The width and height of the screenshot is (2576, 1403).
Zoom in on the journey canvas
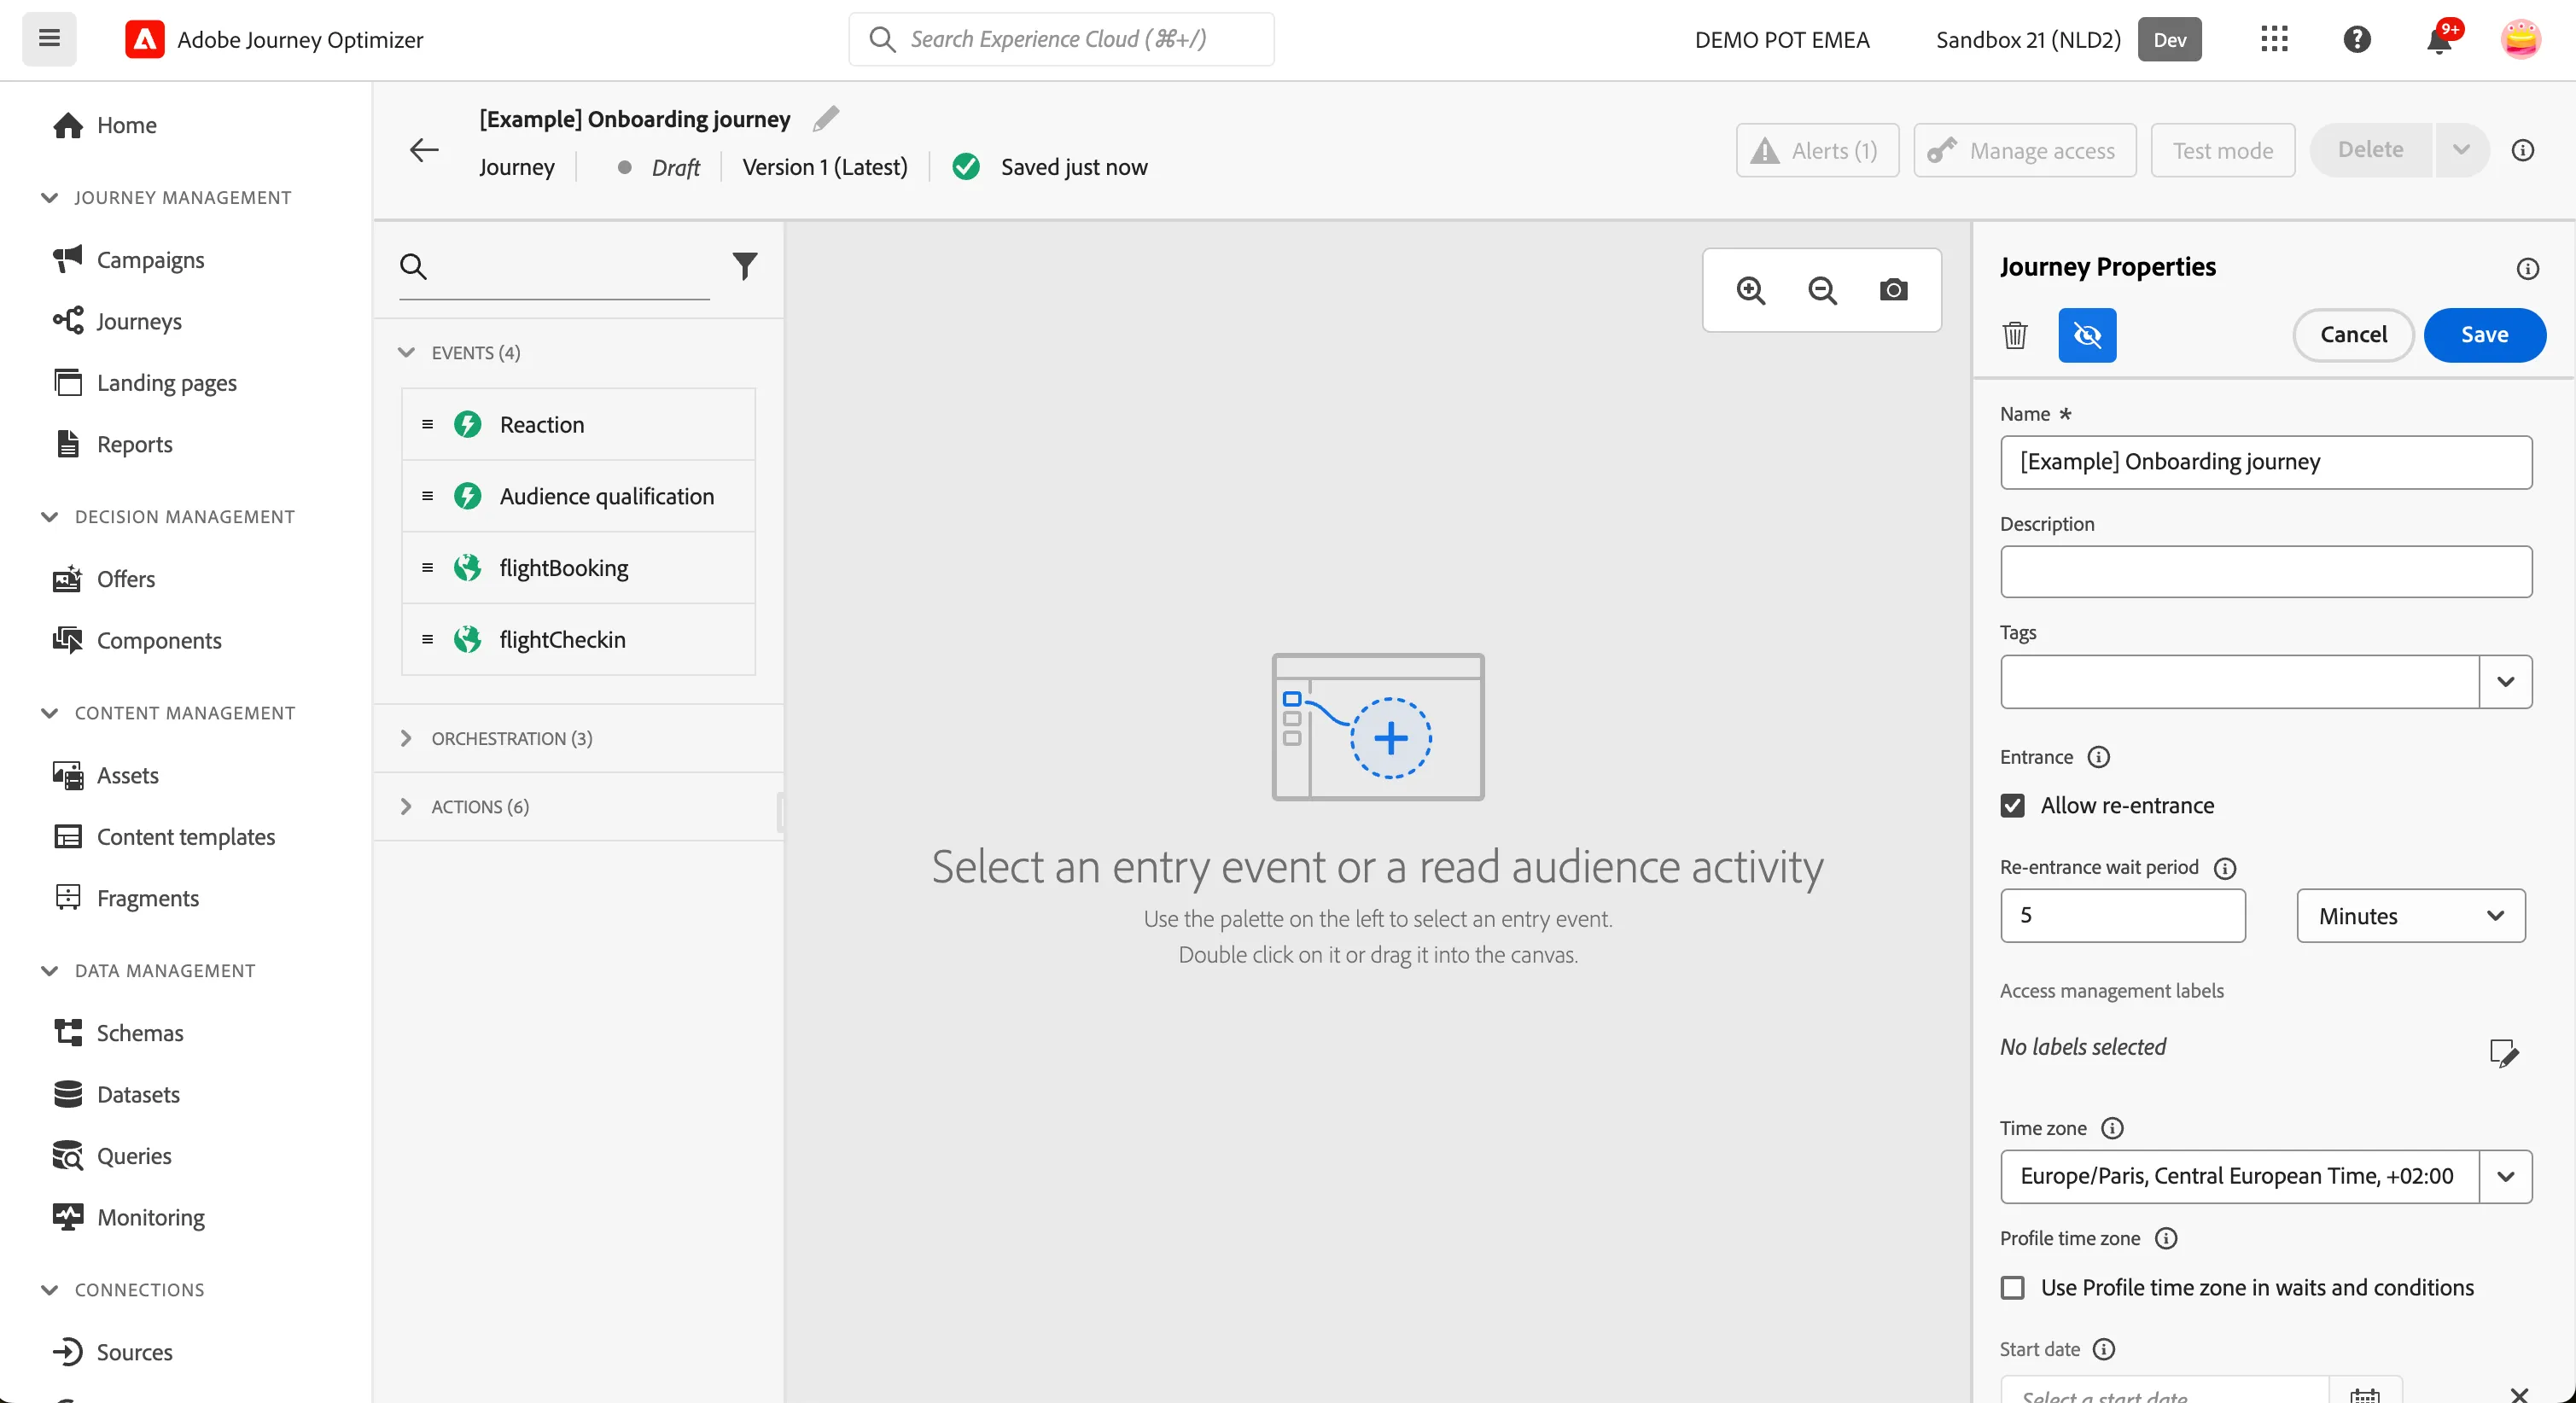click(x=1750, y=290)
